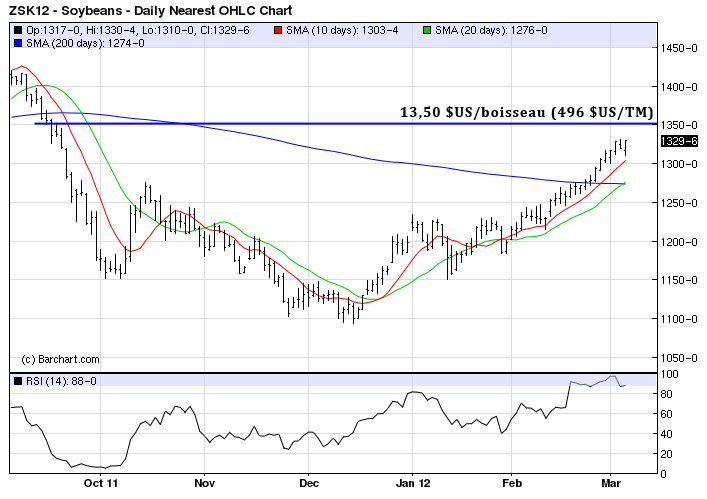Select the Feb date label
Viewport: 707px width, 499px height.
pos(511,482)
